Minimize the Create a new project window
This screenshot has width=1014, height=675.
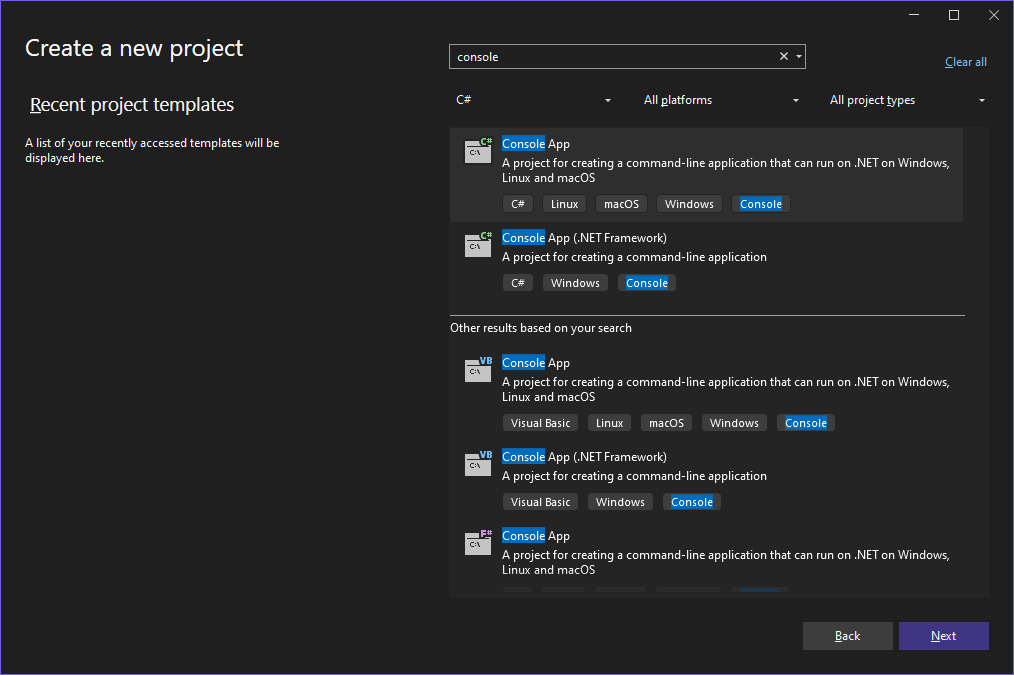point(914,15)
